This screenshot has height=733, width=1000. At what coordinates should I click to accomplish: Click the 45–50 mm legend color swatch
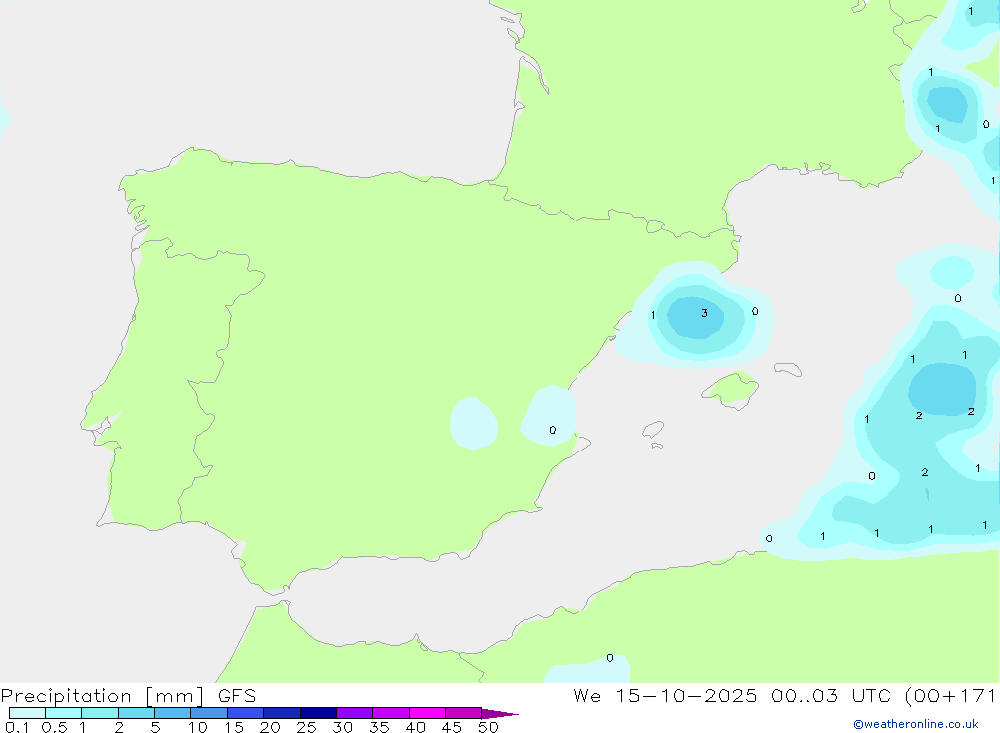tap(463, 713)
